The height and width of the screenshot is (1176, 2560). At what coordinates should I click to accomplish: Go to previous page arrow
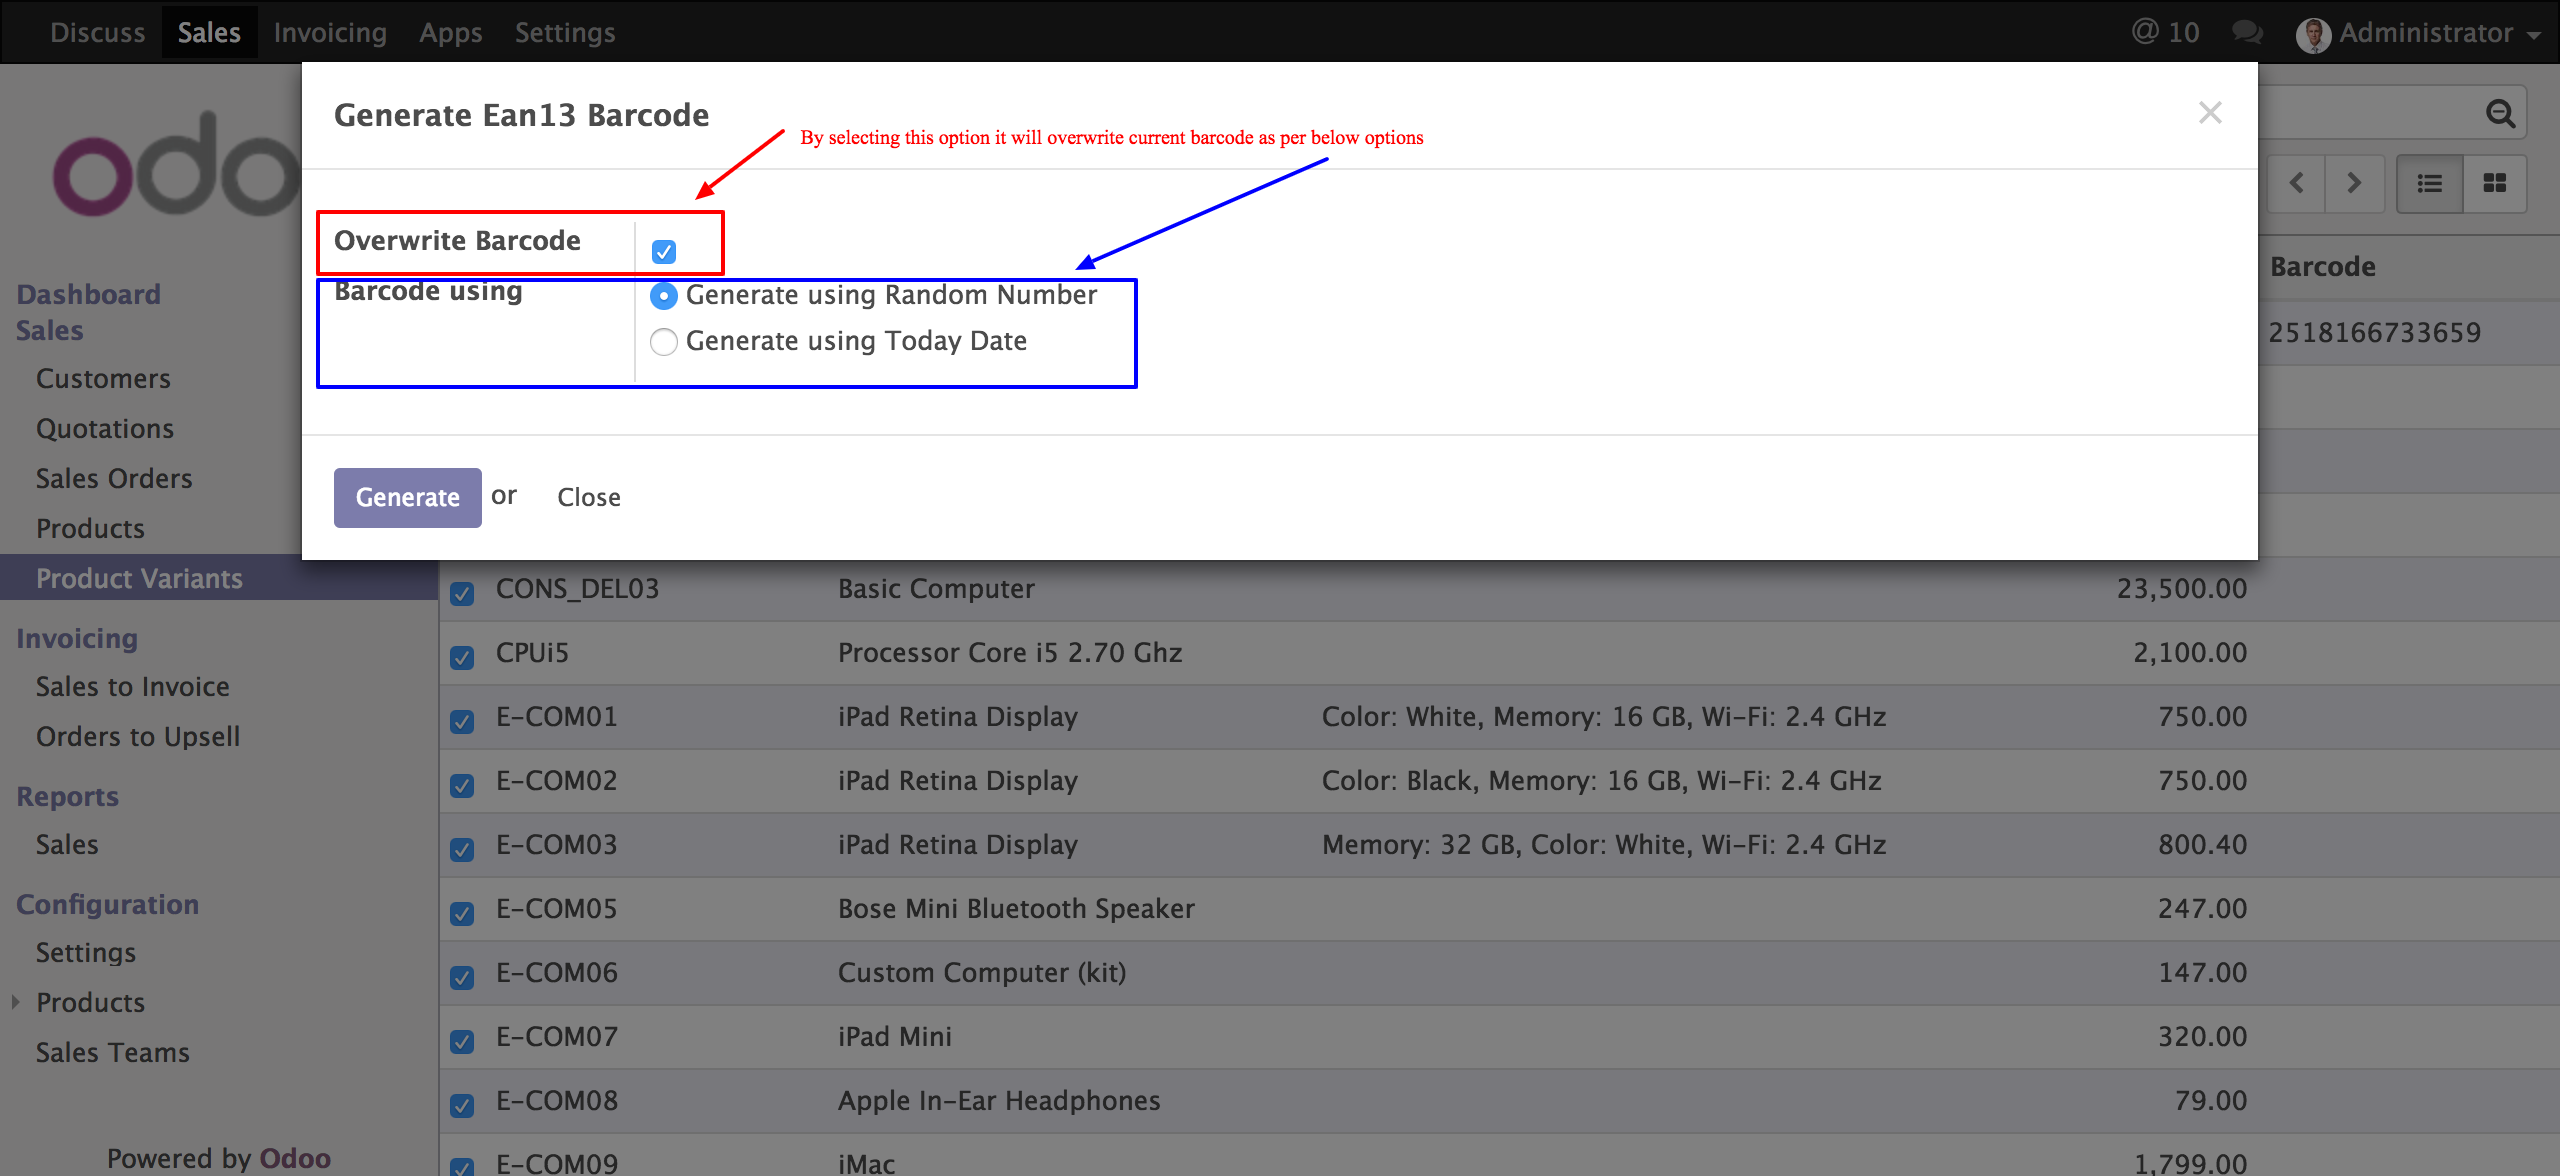pos(2297,183)
